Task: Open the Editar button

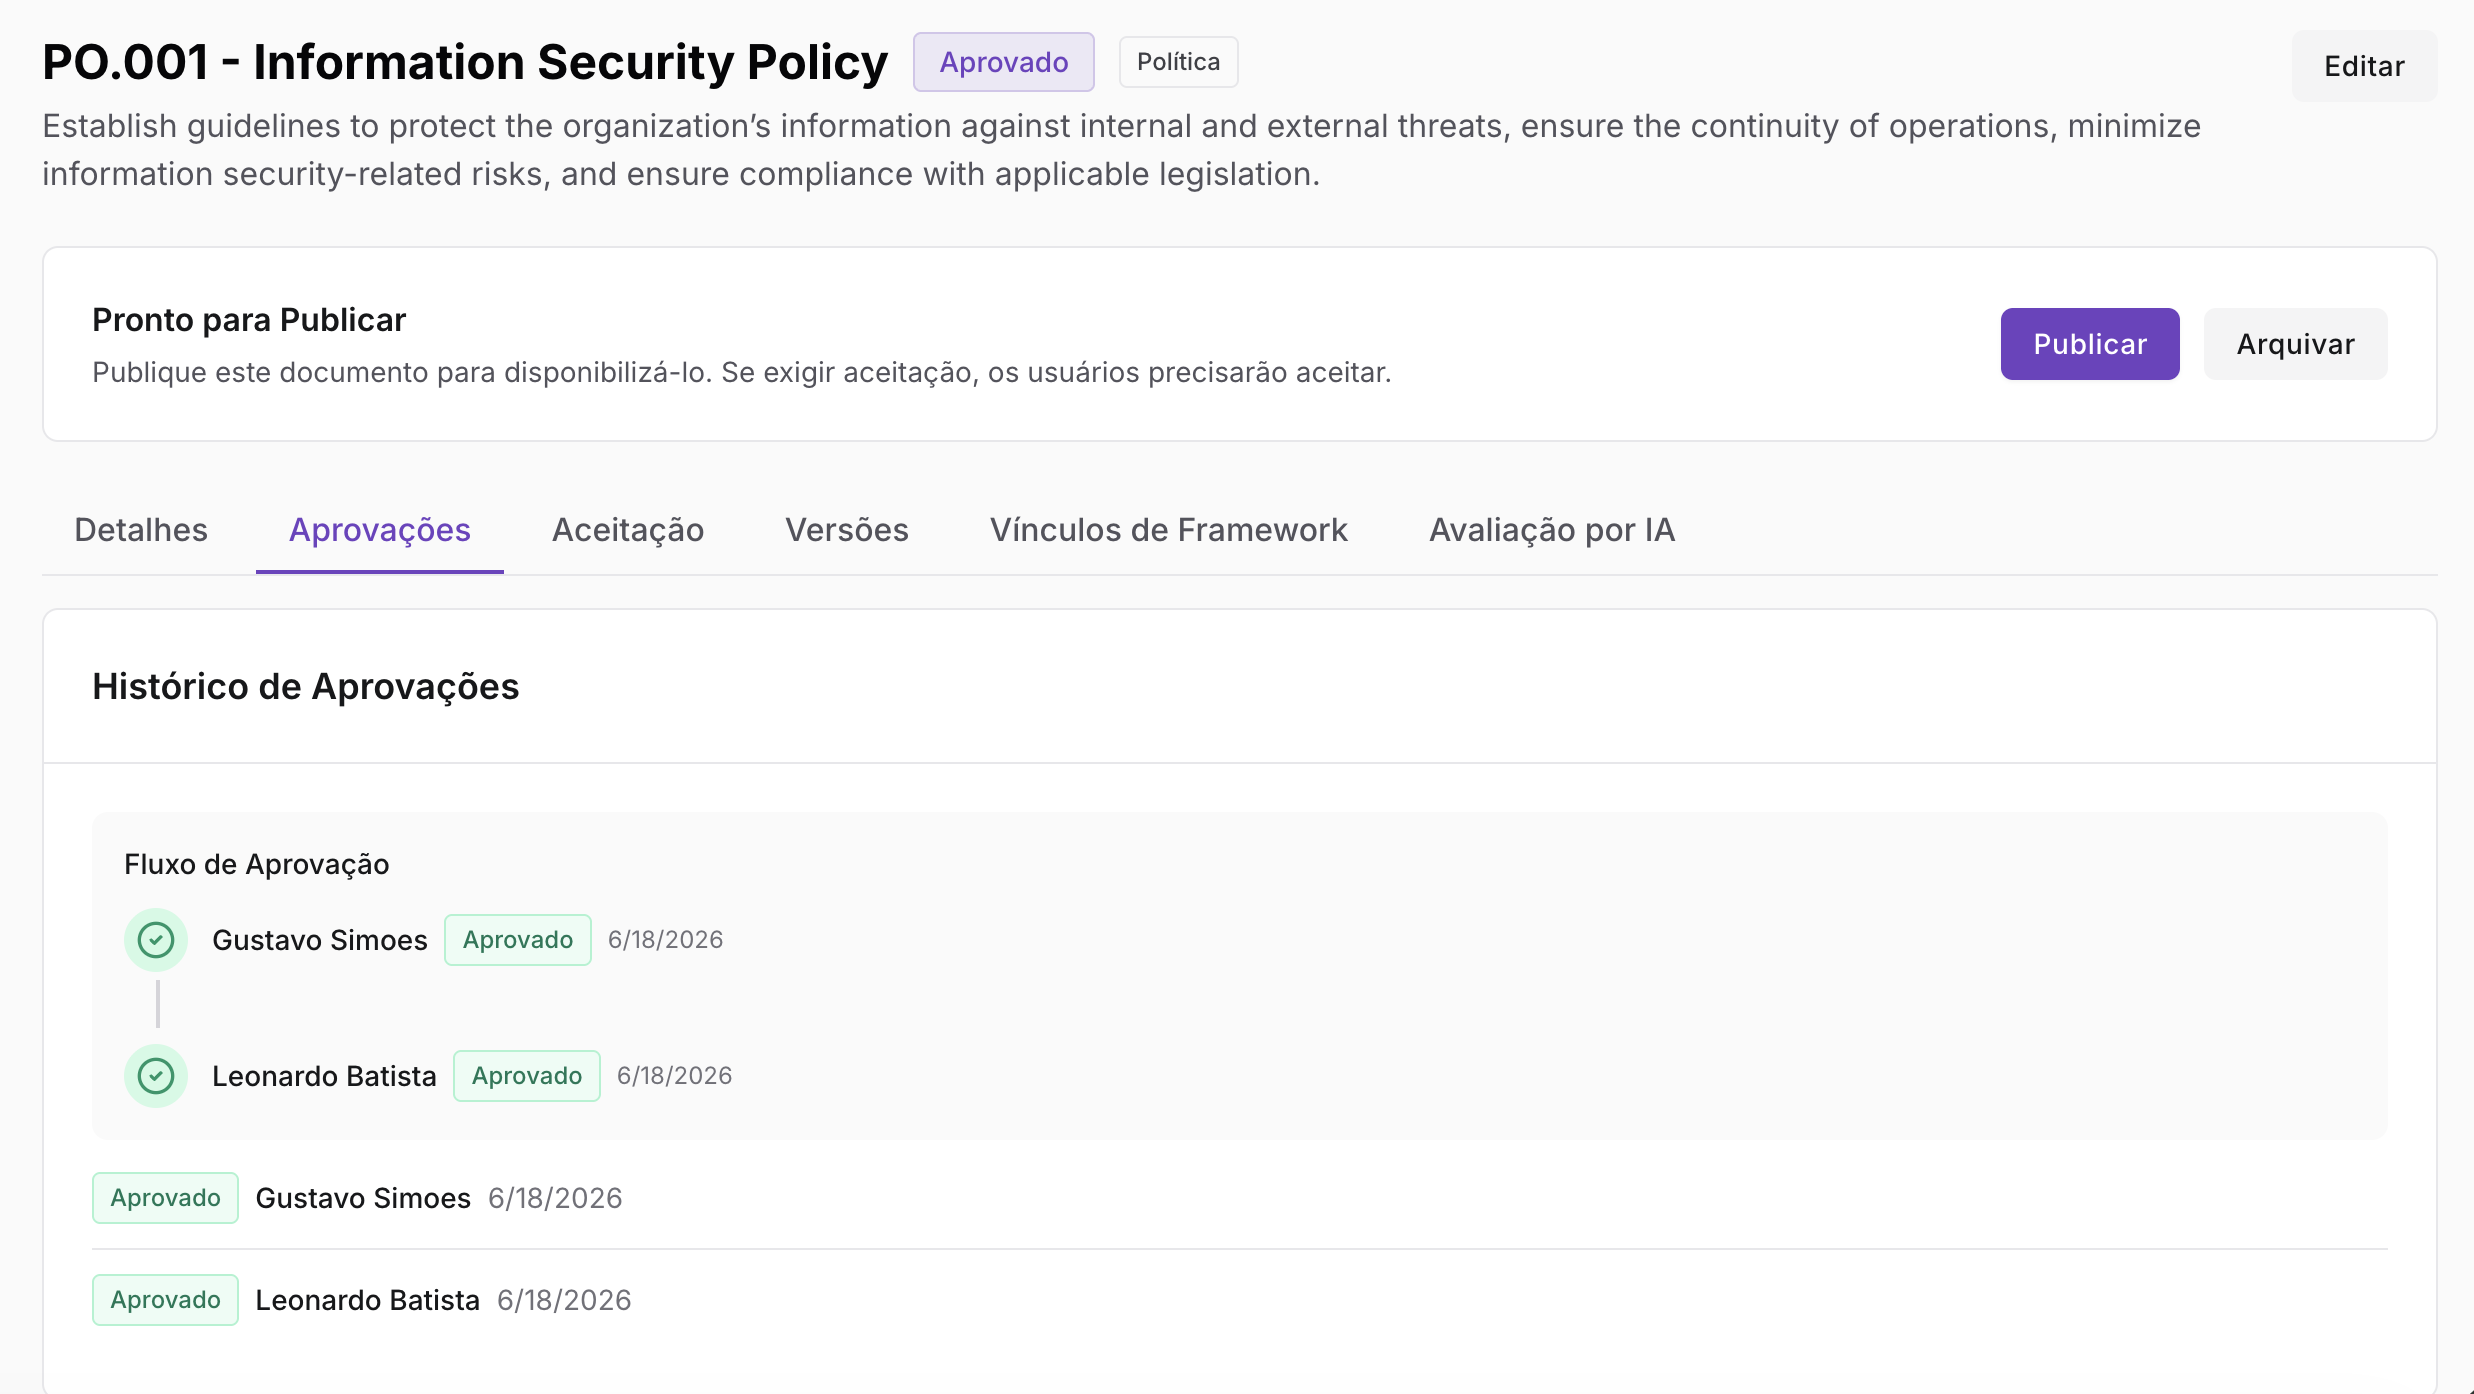Action: [2364, 66]
